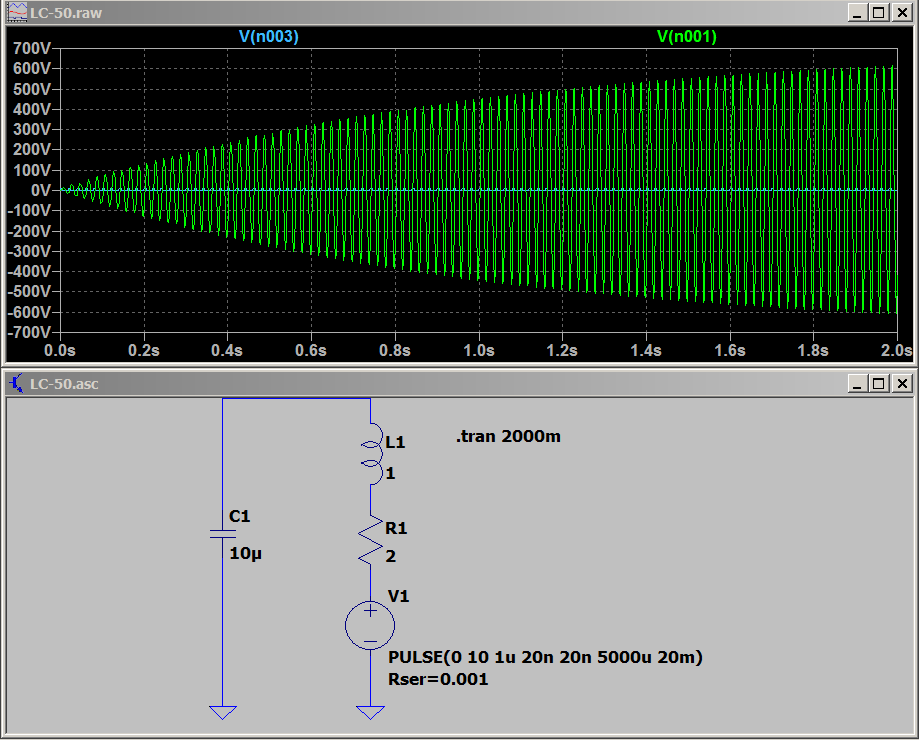Click the ground symbol below source V1
The height and width of the screenshot is (740, 919).
370,712
